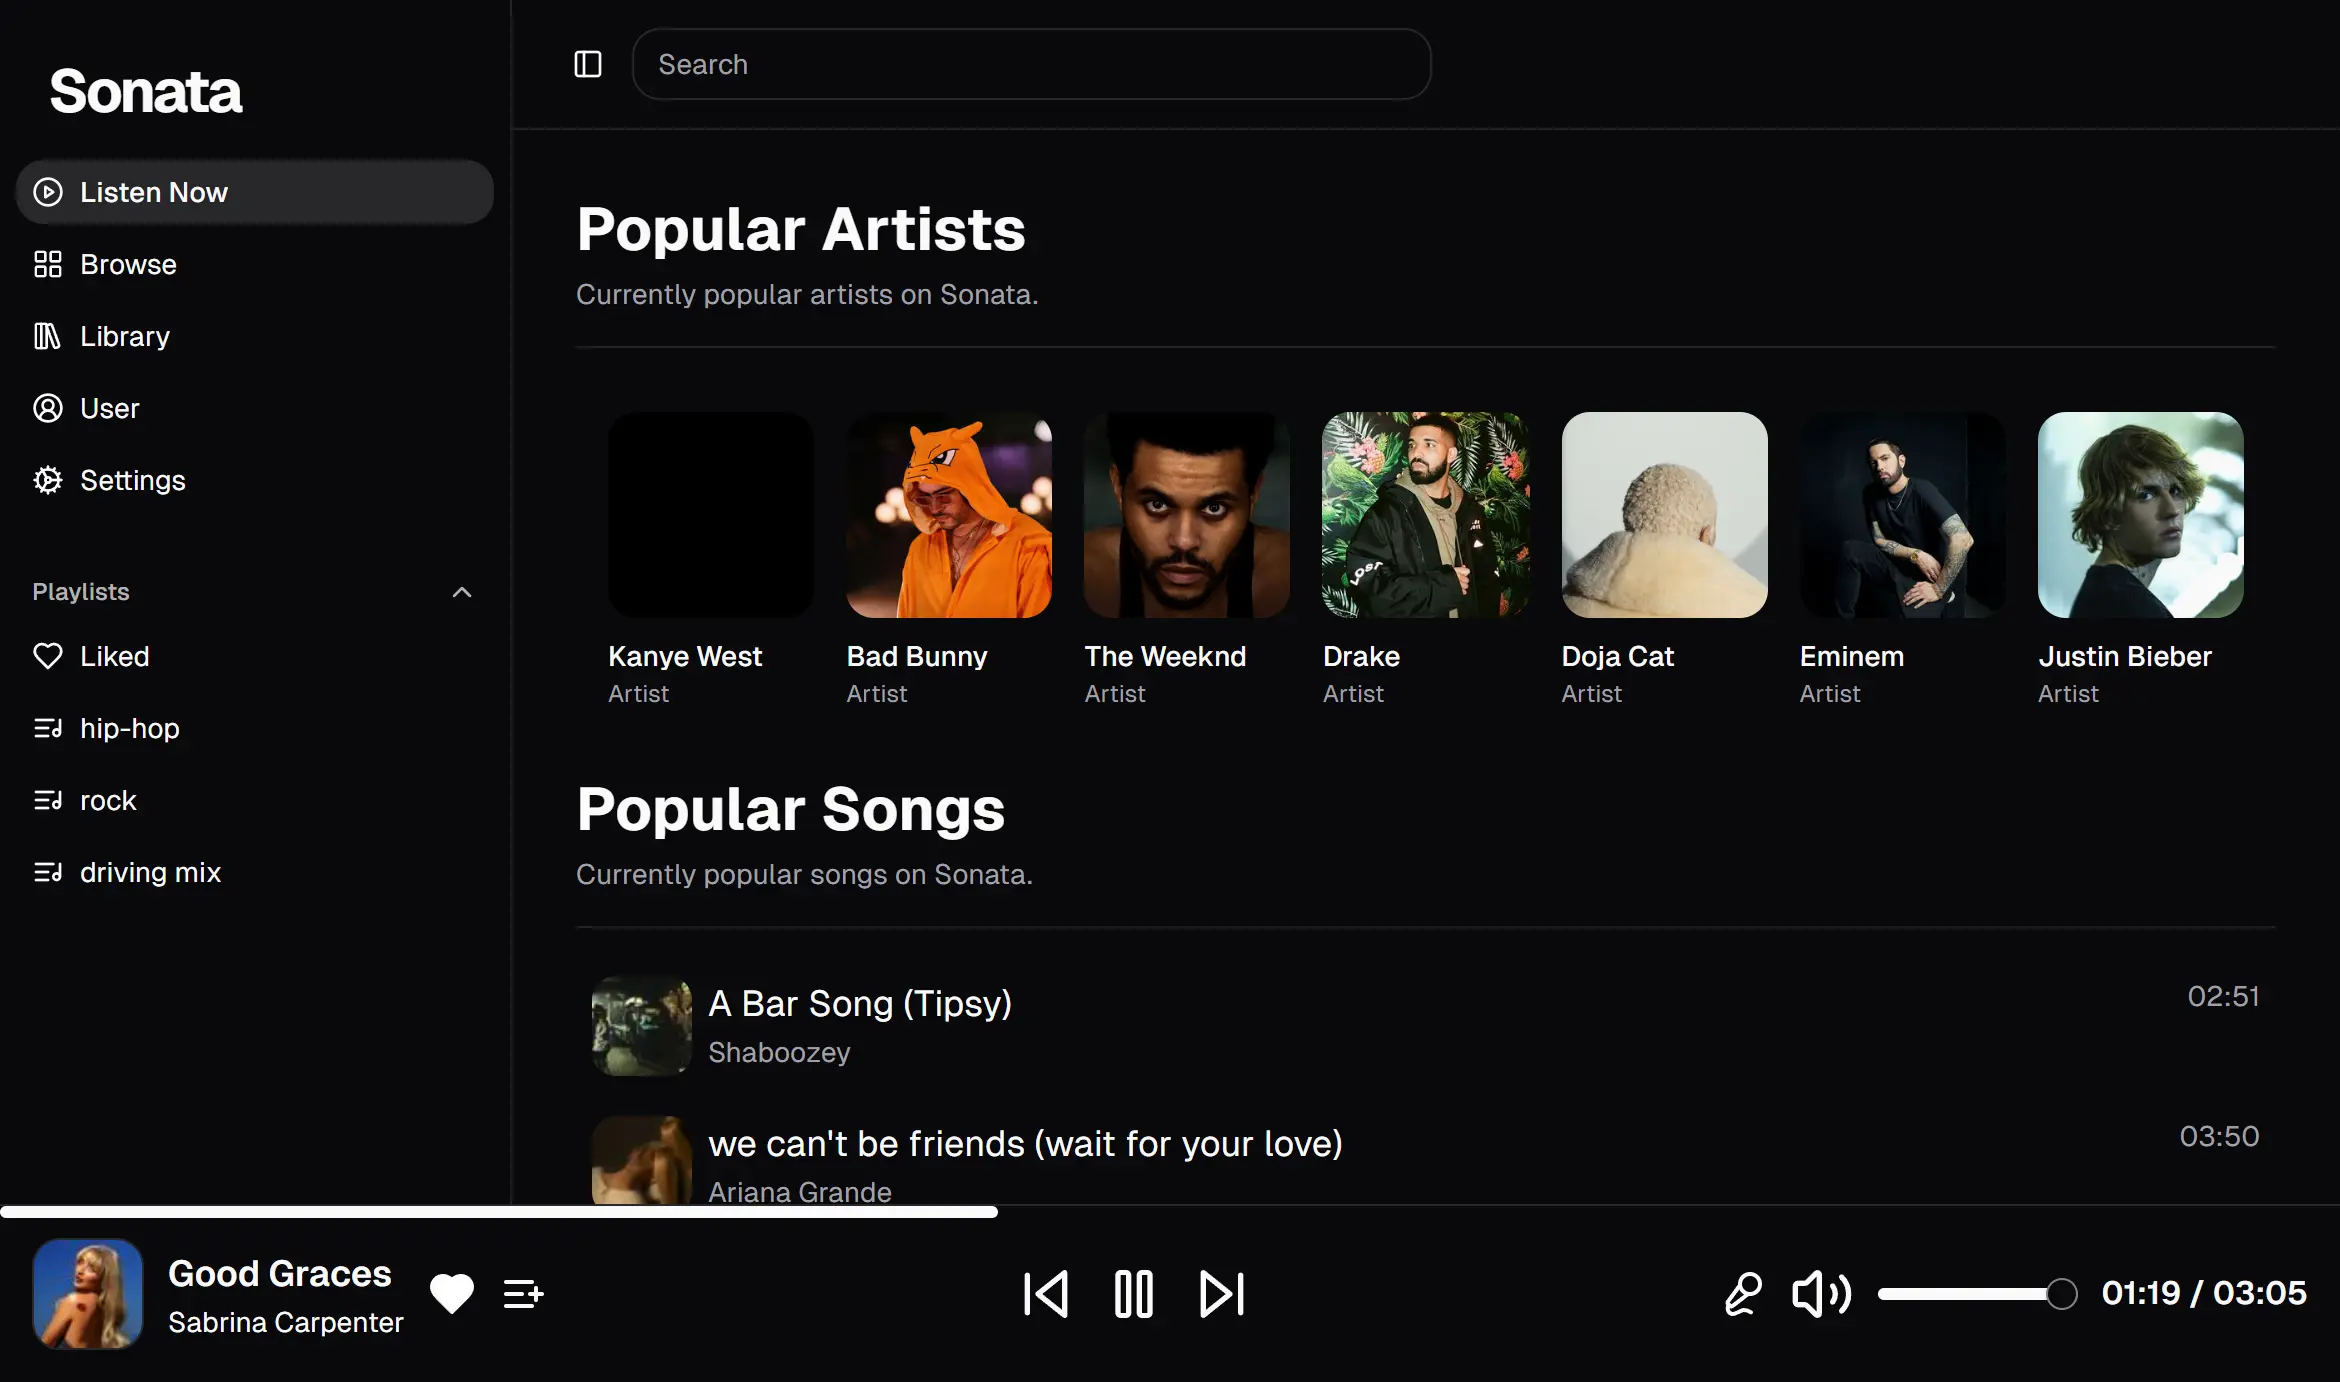The height and width of the screenshot is (1382, 2340).
Task: Go to the Library section
Action: (124, 336)
